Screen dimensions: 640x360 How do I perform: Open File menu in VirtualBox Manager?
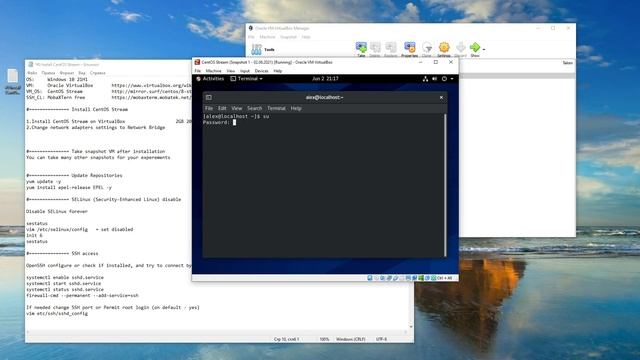coord(251,37)
